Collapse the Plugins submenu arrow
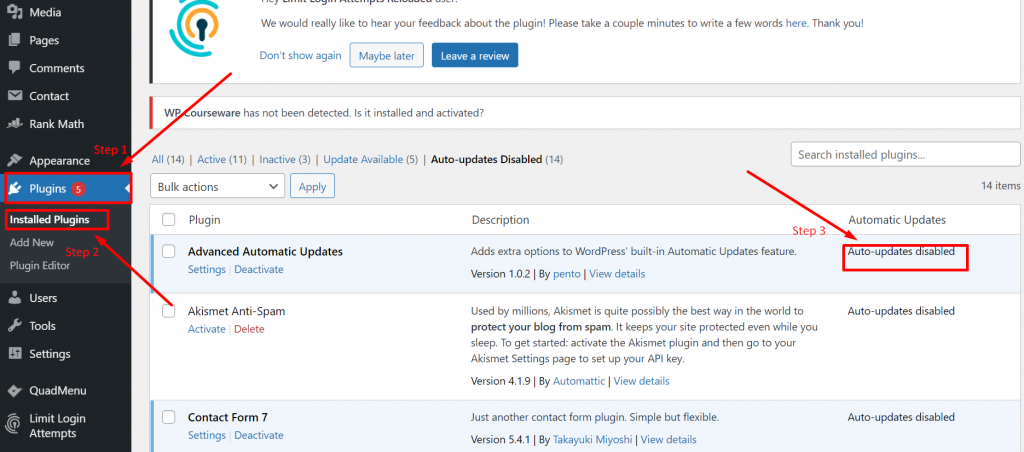The height and width of the screenshot is (452, 1024). pos(127,189)
